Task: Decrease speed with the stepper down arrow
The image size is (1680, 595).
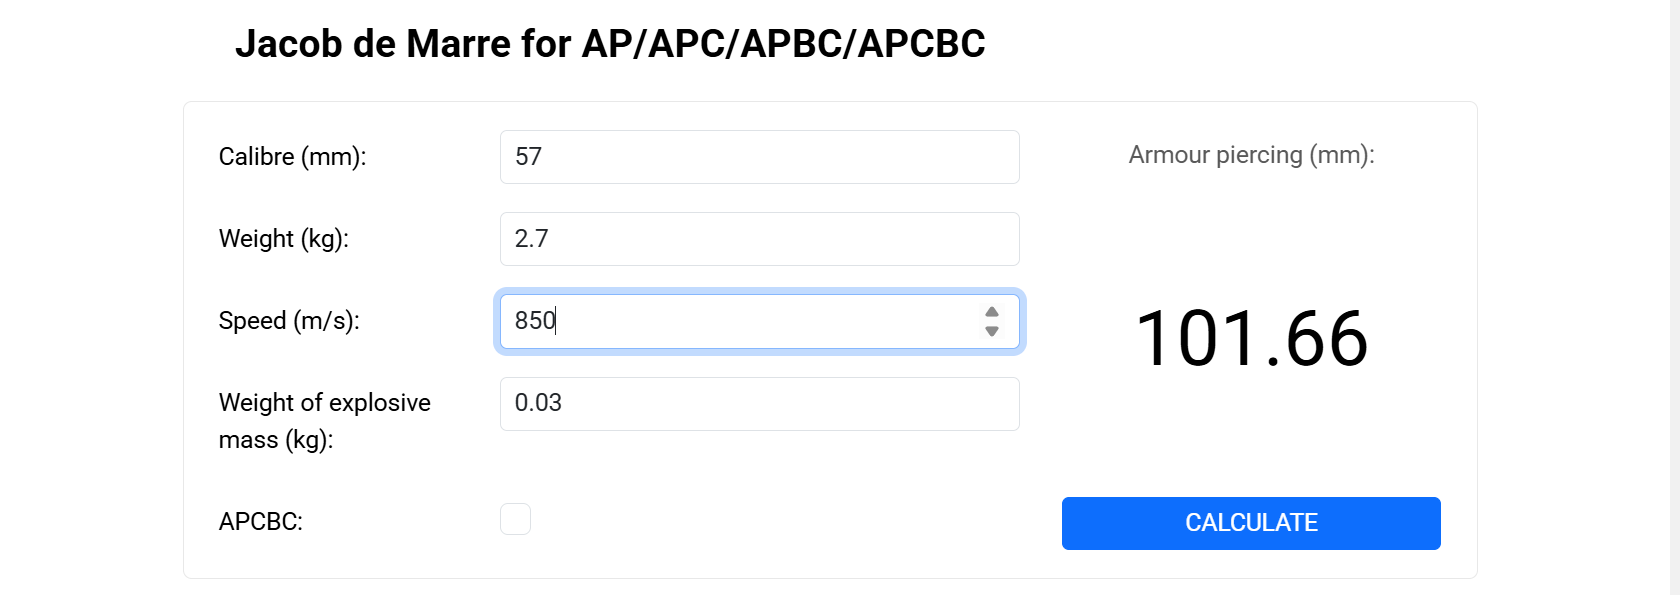Action: pos(991,331)
